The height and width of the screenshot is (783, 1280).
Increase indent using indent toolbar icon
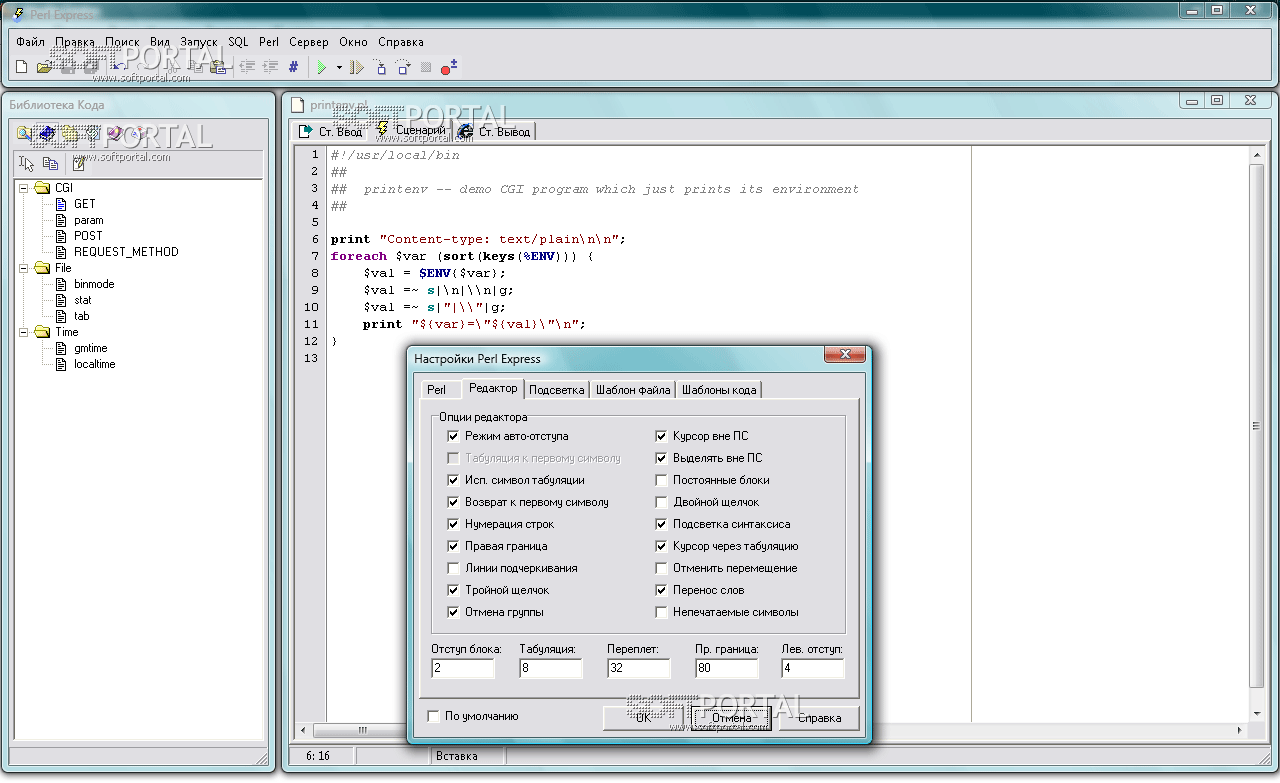[270, 67]
